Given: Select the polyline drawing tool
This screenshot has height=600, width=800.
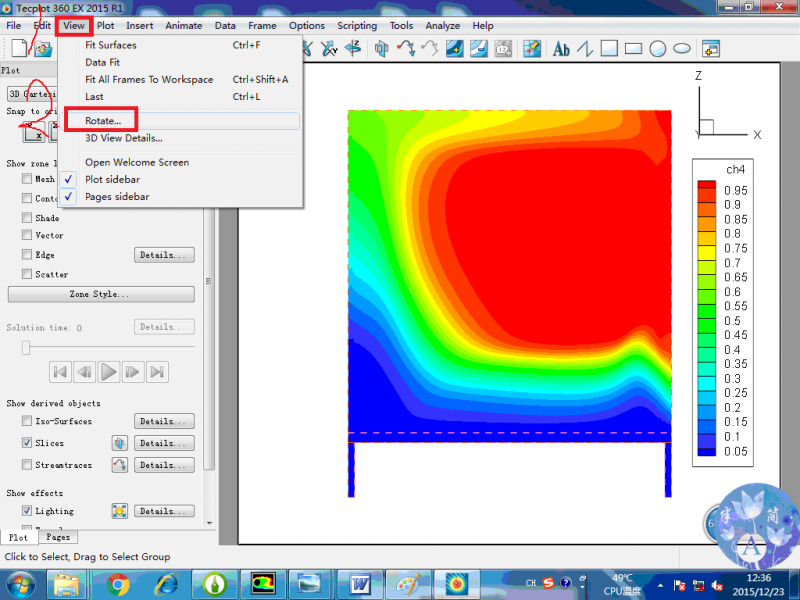Looking at the screenshot, I should click(585, 49).
